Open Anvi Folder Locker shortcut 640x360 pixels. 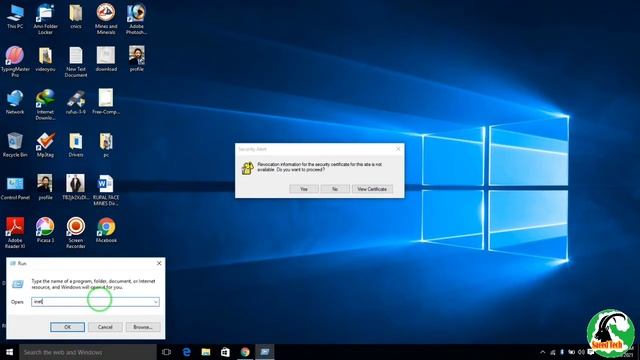(x=45, y=19)
